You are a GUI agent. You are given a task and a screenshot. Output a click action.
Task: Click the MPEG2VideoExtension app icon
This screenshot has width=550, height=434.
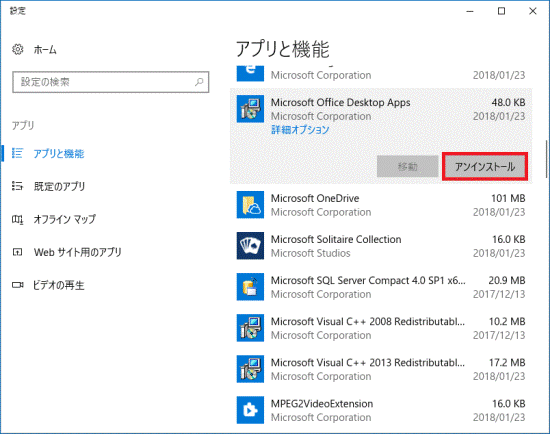(250, 410)
